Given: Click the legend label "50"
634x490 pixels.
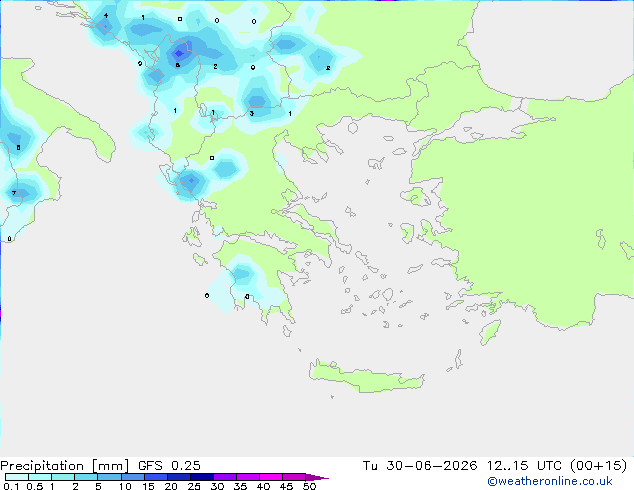Looking at the screenshot, I should [x=309, y=486].
